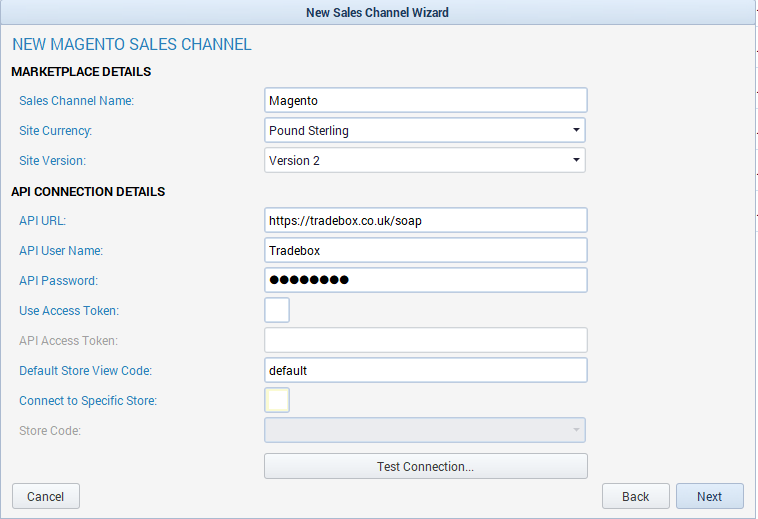The width and height of the screenshot is (758, 519).
Task: Click the Marketplace Details heading
Action: tap(81, 72)
